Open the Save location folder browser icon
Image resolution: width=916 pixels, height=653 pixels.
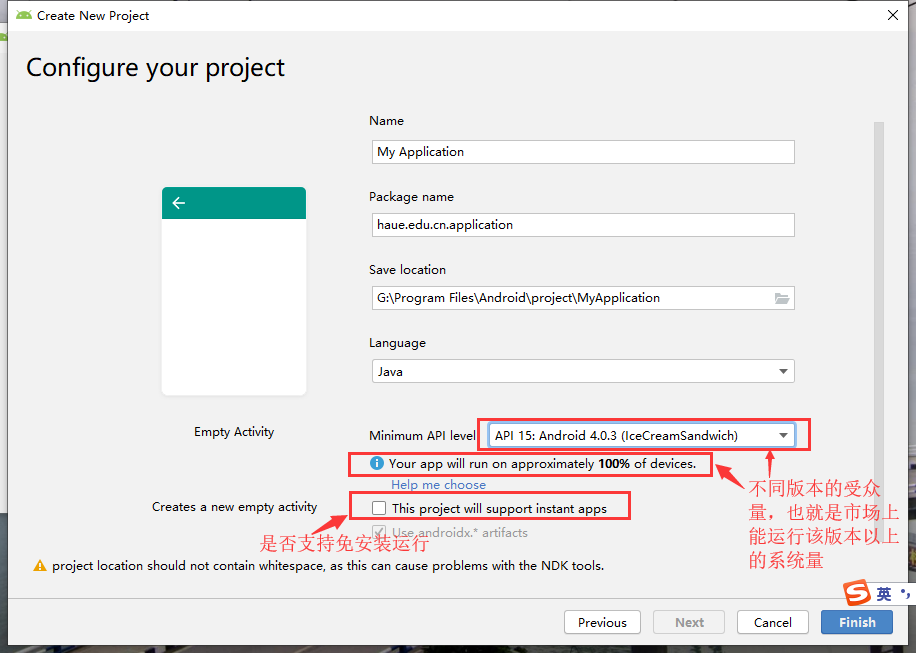[x=781, y=297]
